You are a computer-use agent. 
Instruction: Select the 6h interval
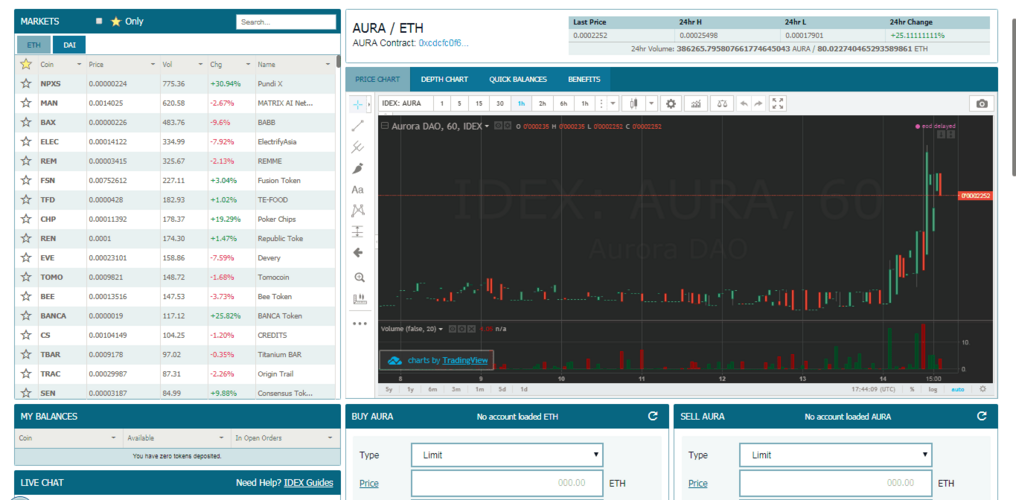click(x=564, y=104)
